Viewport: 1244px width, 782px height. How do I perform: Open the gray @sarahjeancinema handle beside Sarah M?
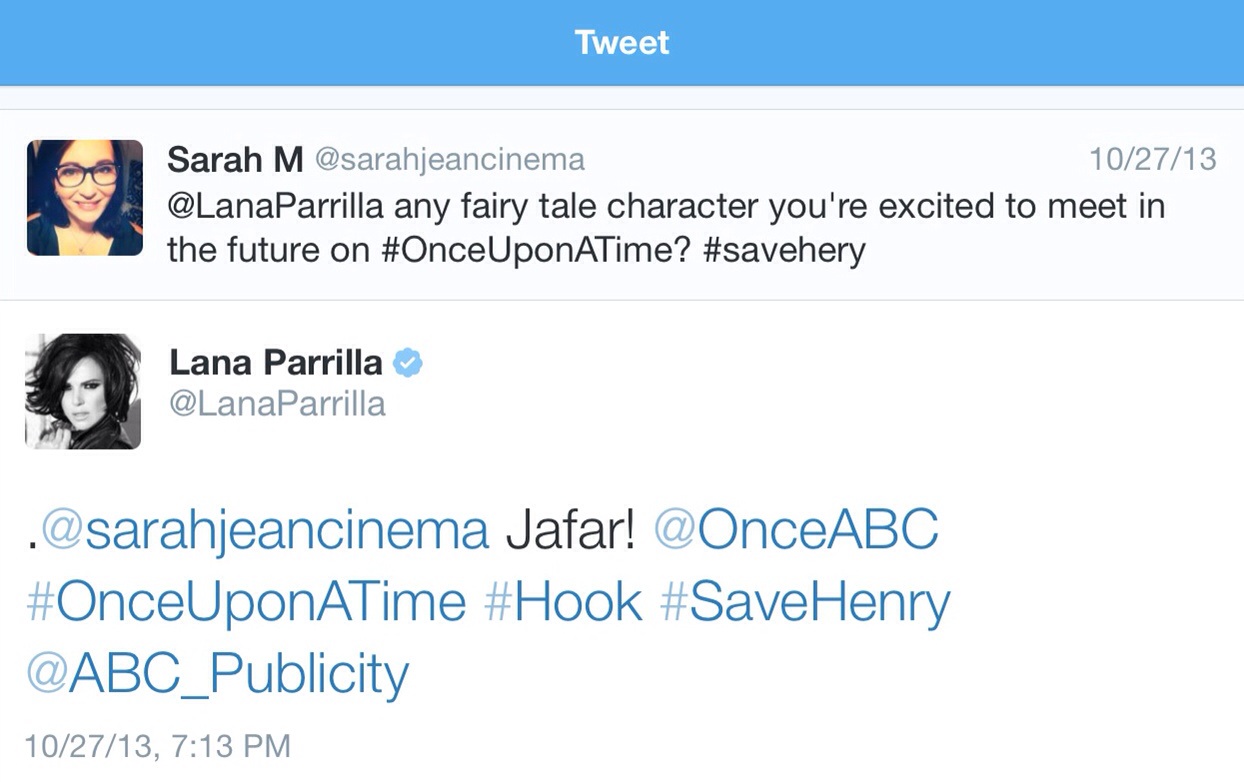(450, 160)
